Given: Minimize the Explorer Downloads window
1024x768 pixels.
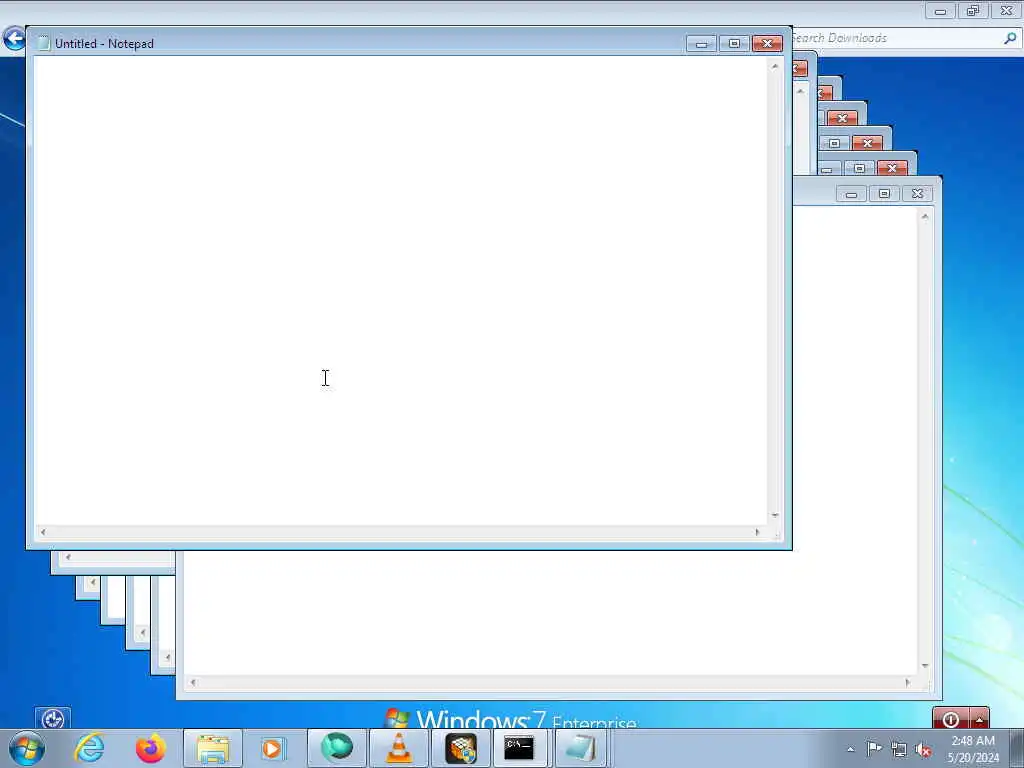Looking at the screenshot, I should (x=940, y=10).
